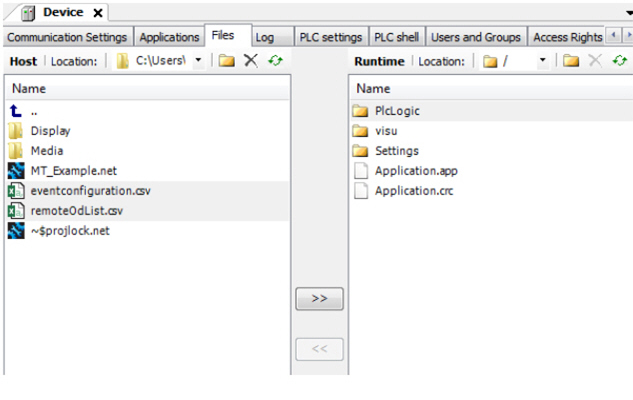Select Application.app in Runtime list

point(415,171)
